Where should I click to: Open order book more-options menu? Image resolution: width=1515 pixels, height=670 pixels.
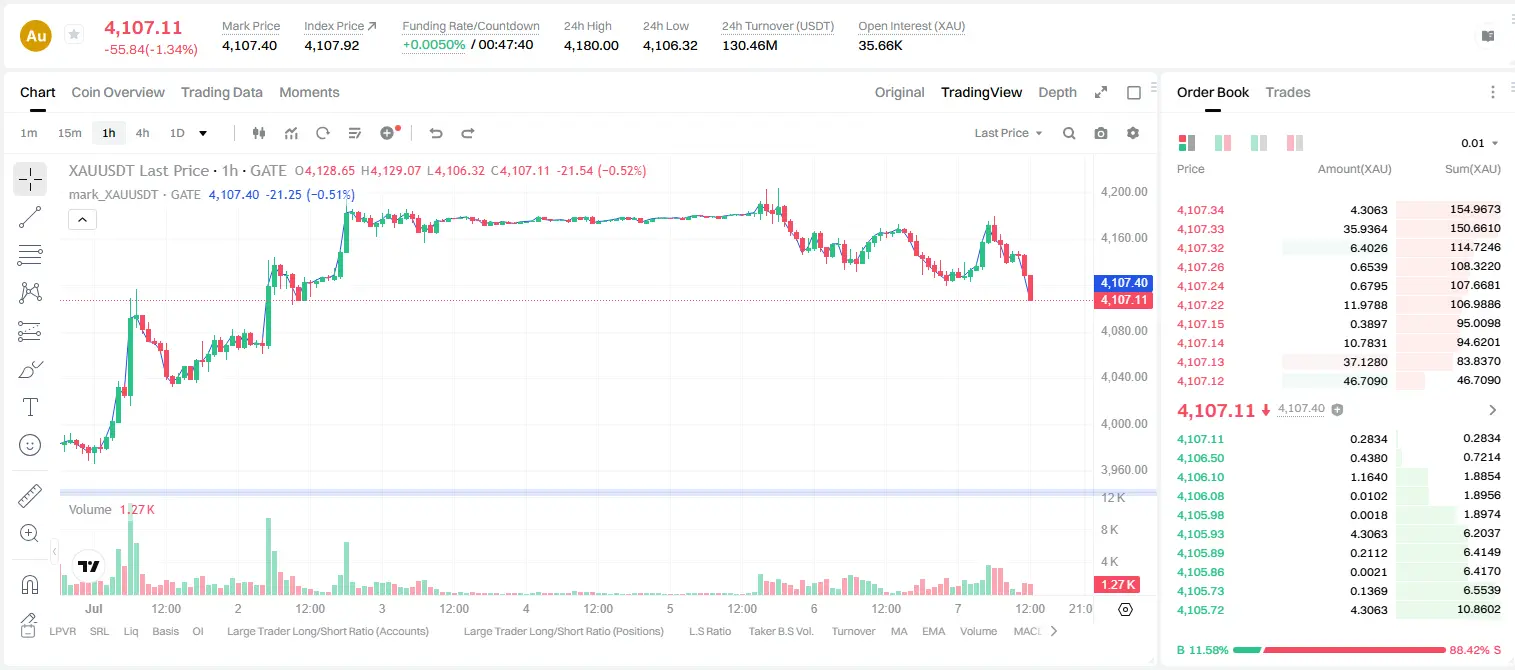[x=1493, y=92]
